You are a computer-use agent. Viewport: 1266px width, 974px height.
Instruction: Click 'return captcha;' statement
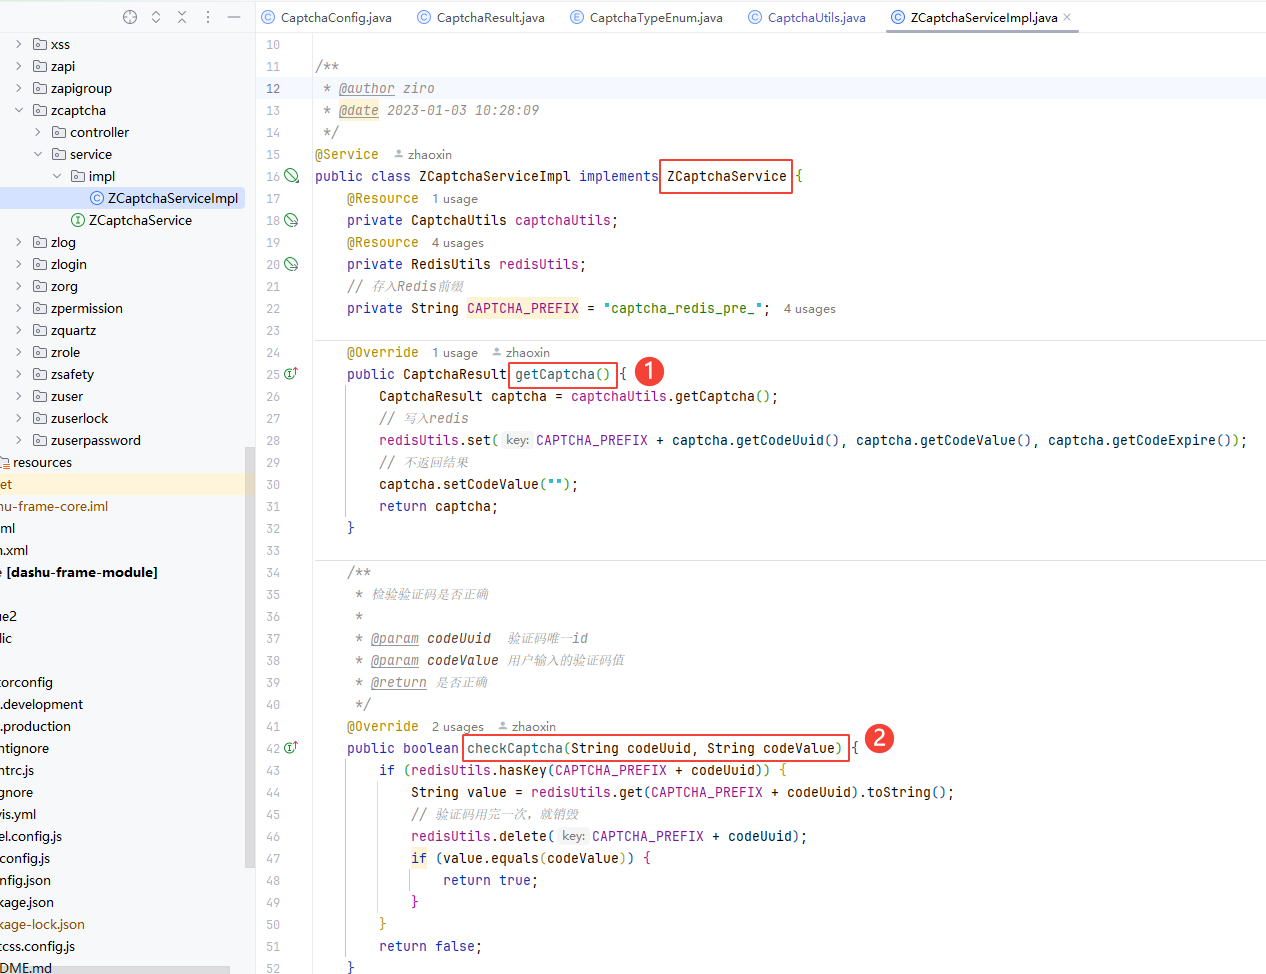point(438,506)
